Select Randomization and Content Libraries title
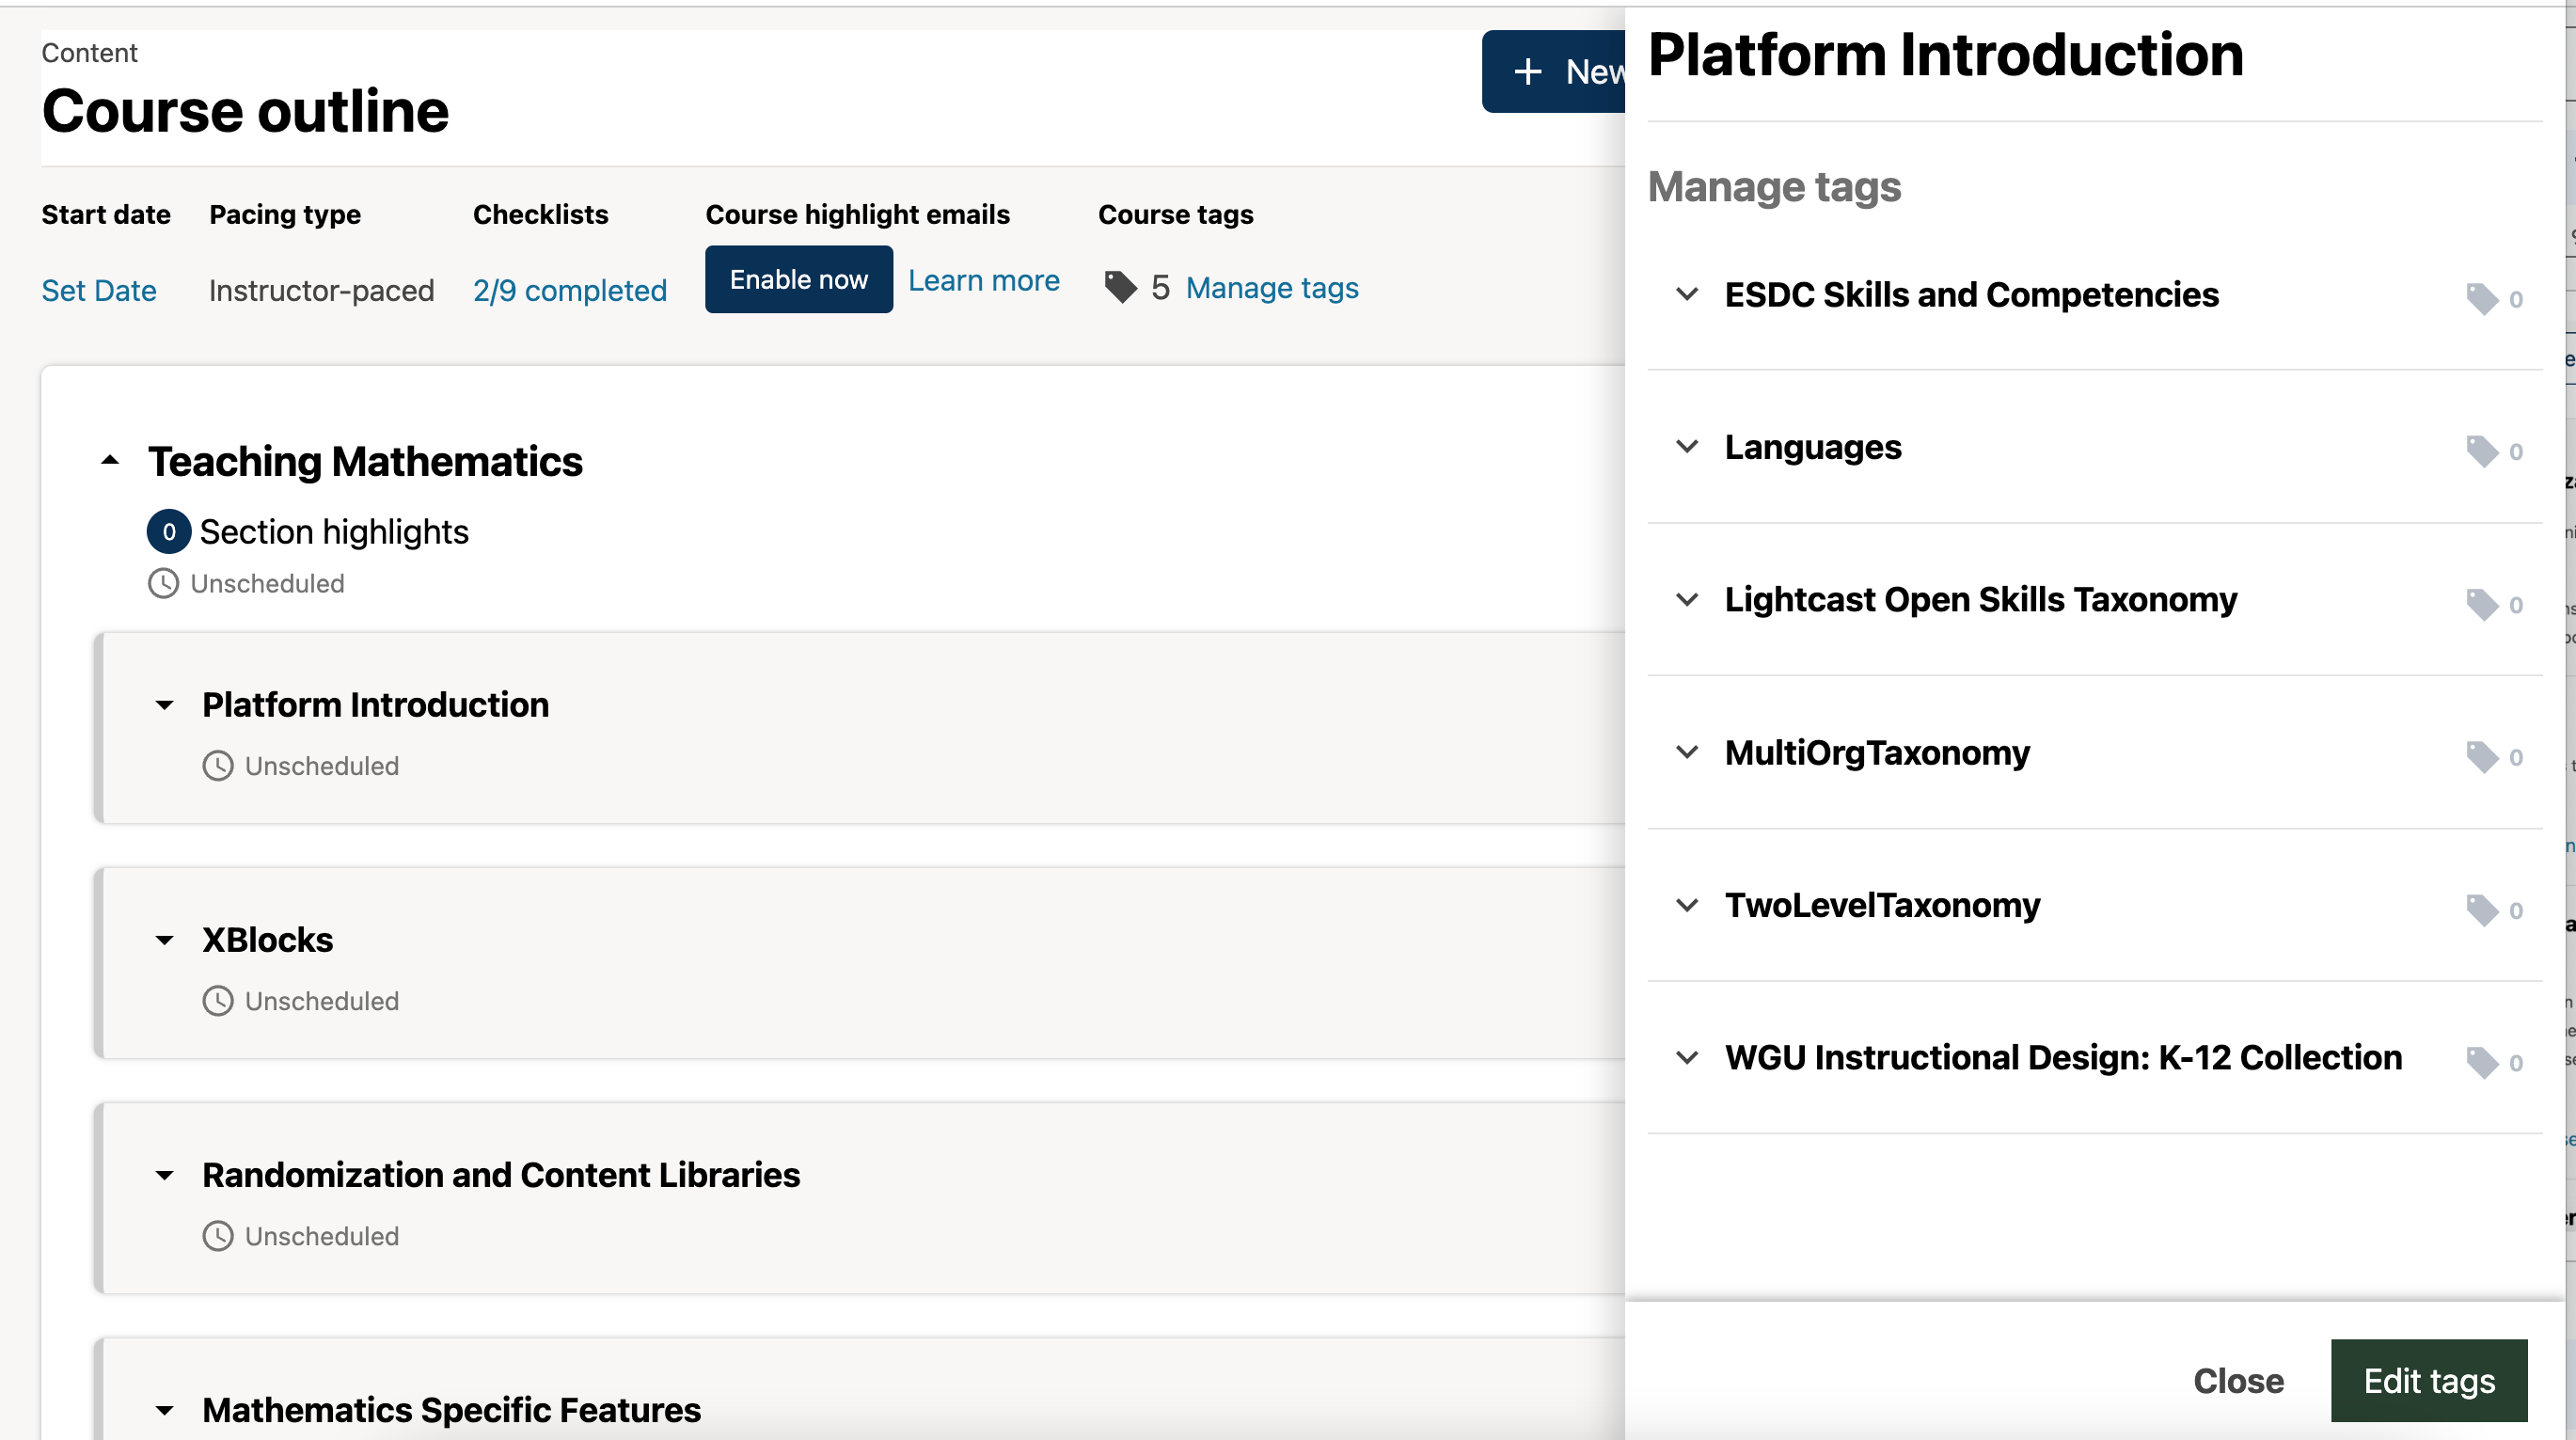Screen dimensions: 2576x1440 pos(501,1175)
